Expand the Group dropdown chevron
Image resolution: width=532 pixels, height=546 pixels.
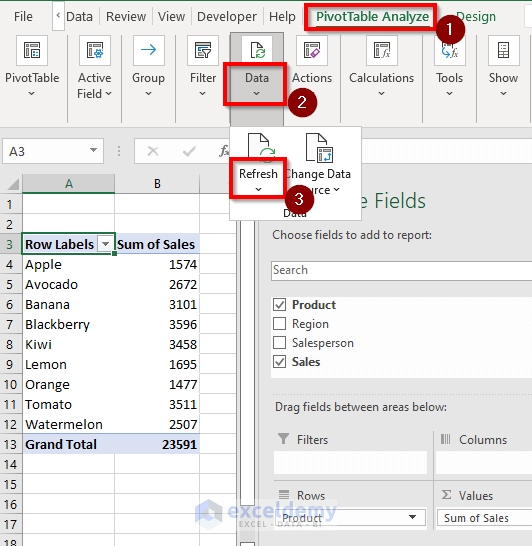click(x=148, y=94)
